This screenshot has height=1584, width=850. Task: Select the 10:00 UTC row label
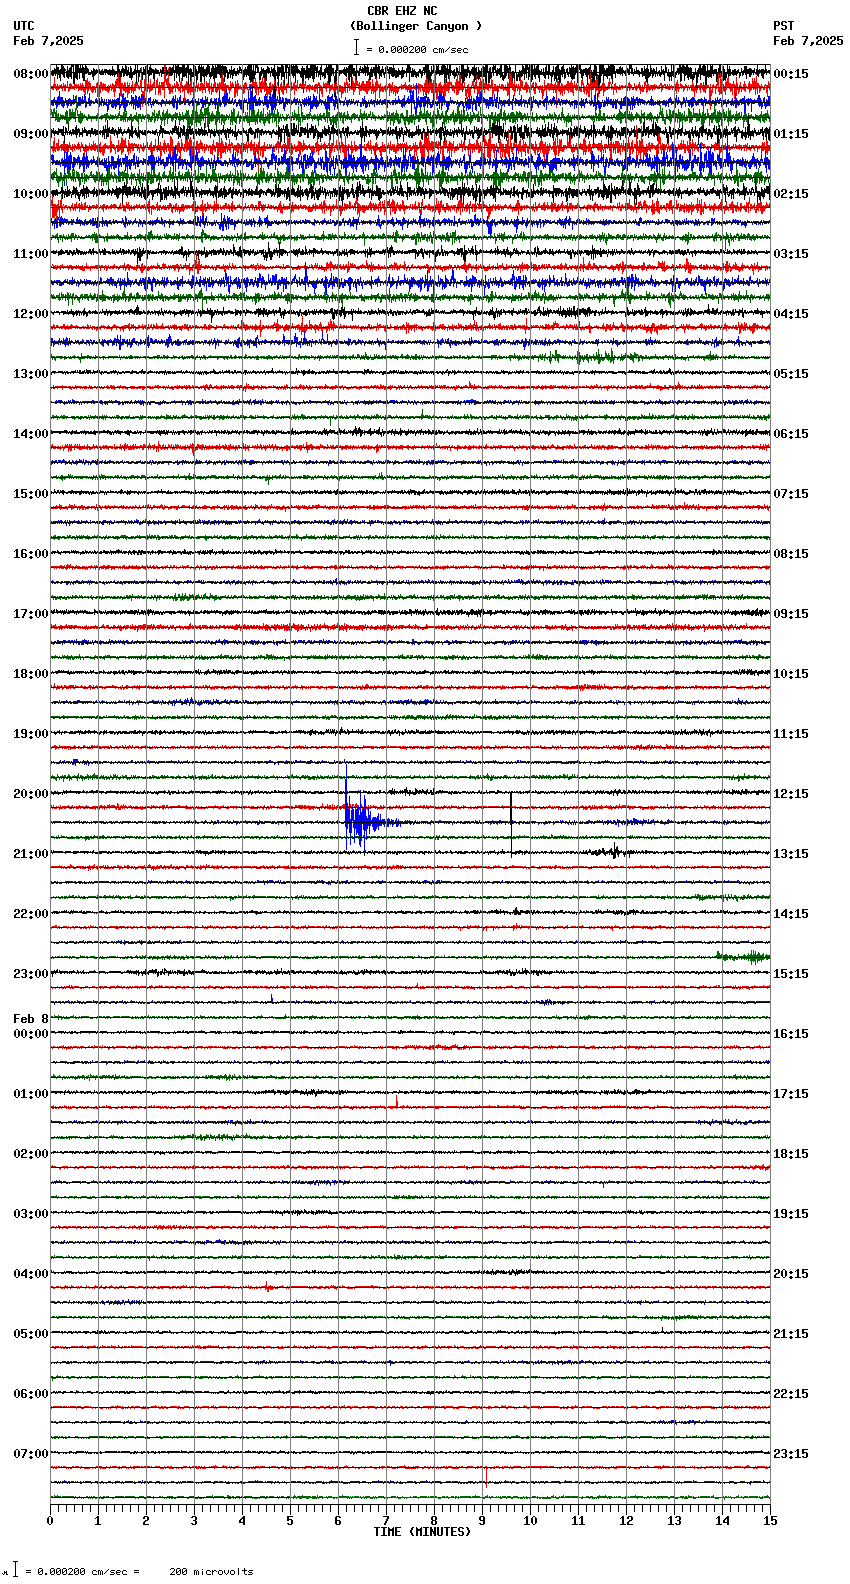click(x=30, y=194)
